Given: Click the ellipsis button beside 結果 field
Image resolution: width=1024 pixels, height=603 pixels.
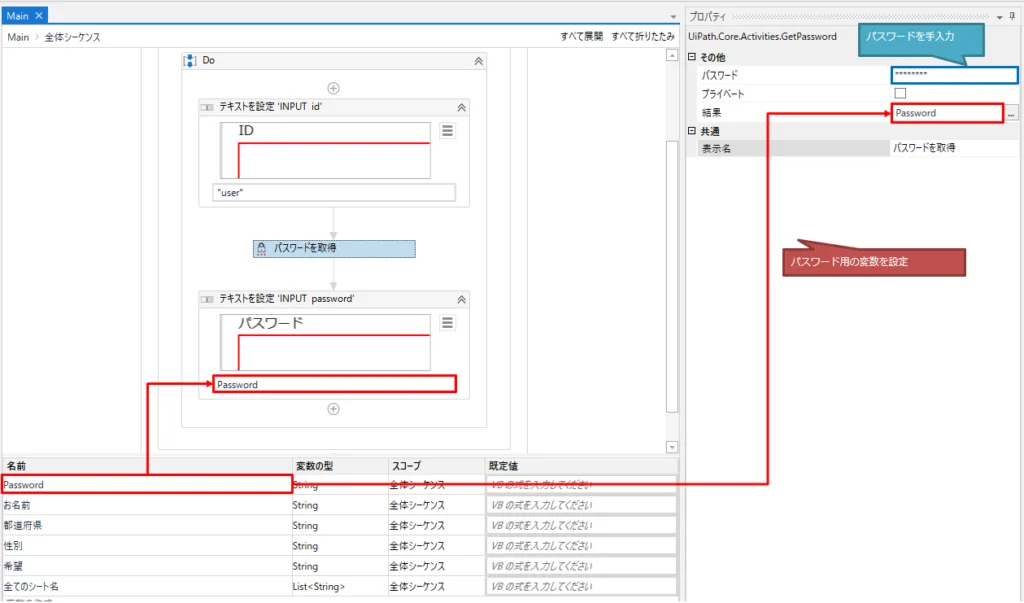Looking at the screenshot, I should tap(1012, 113).
